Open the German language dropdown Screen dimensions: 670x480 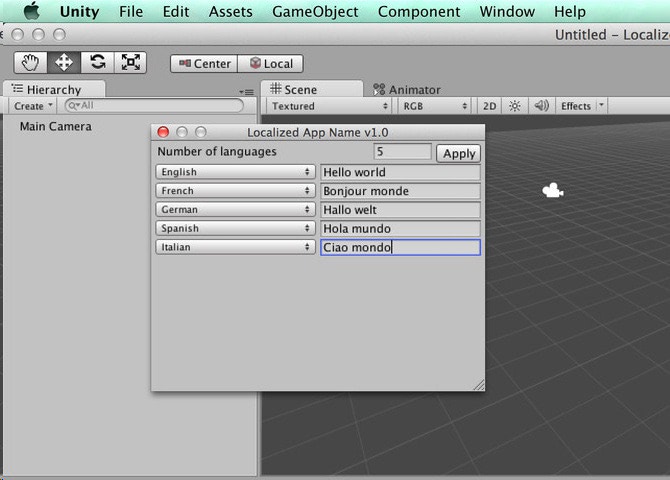coord(235,209)
